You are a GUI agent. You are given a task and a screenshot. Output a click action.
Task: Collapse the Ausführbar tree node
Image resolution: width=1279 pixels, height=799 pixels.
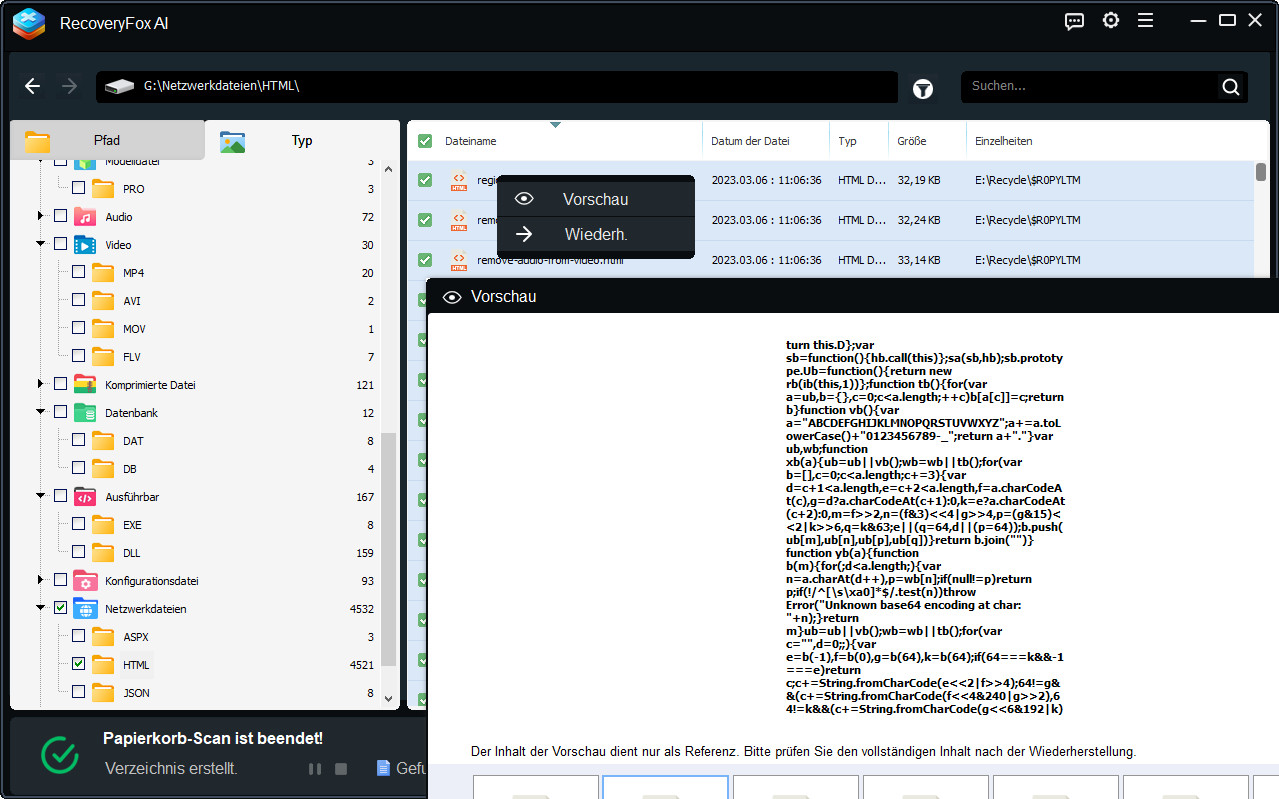41,497
